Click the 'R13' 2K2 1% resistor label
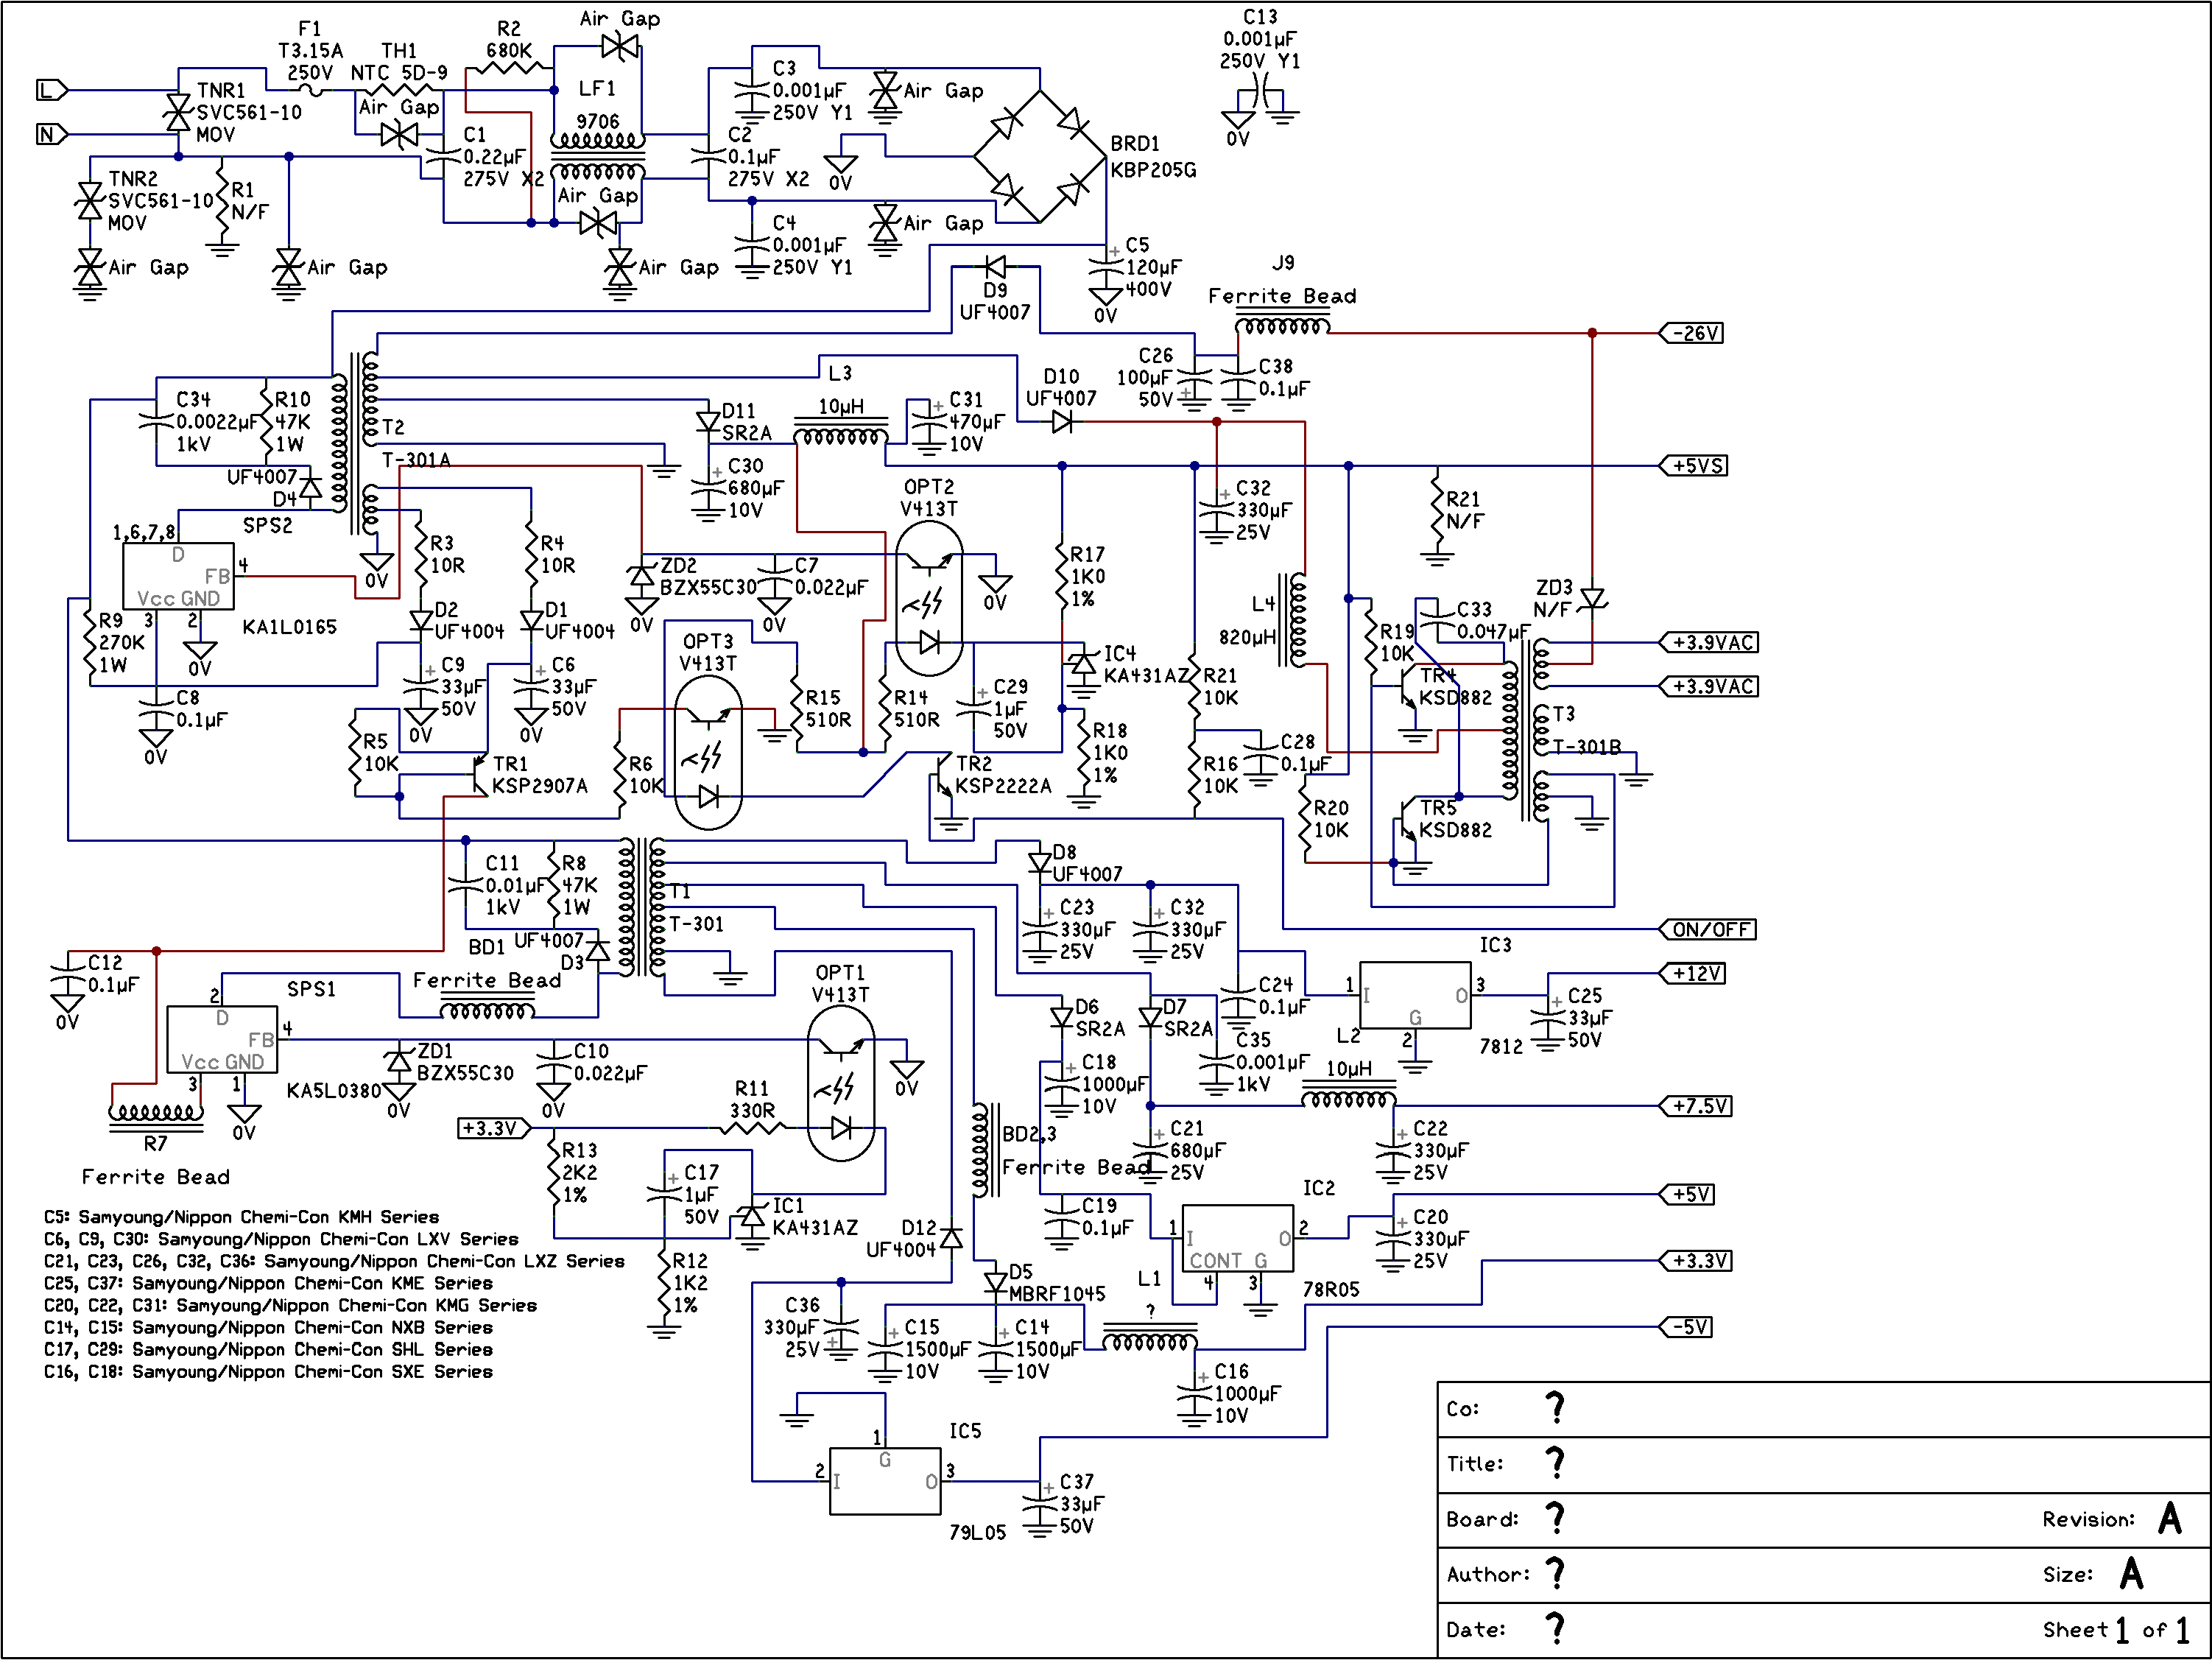 pos(580,1150)
